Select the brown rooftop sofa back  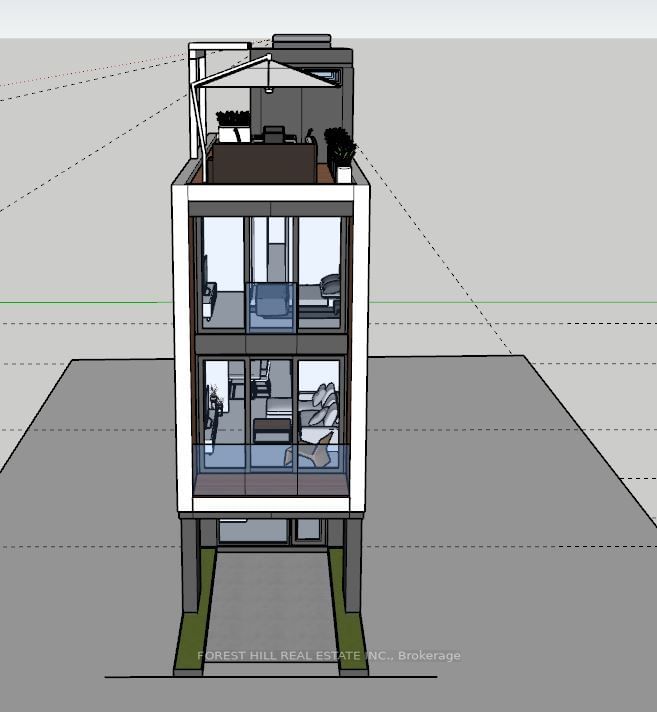click(x=264, y=163)
